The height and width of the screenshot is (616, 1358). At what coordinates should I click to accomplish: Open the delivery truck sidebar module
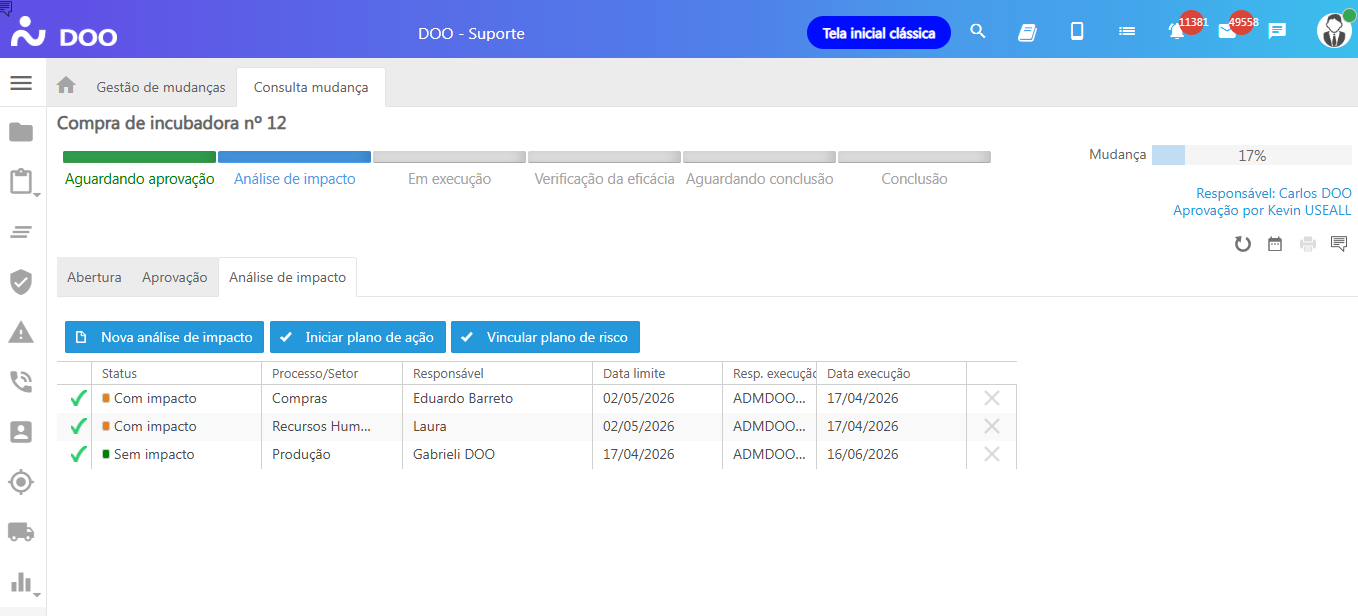pos(21,532)
